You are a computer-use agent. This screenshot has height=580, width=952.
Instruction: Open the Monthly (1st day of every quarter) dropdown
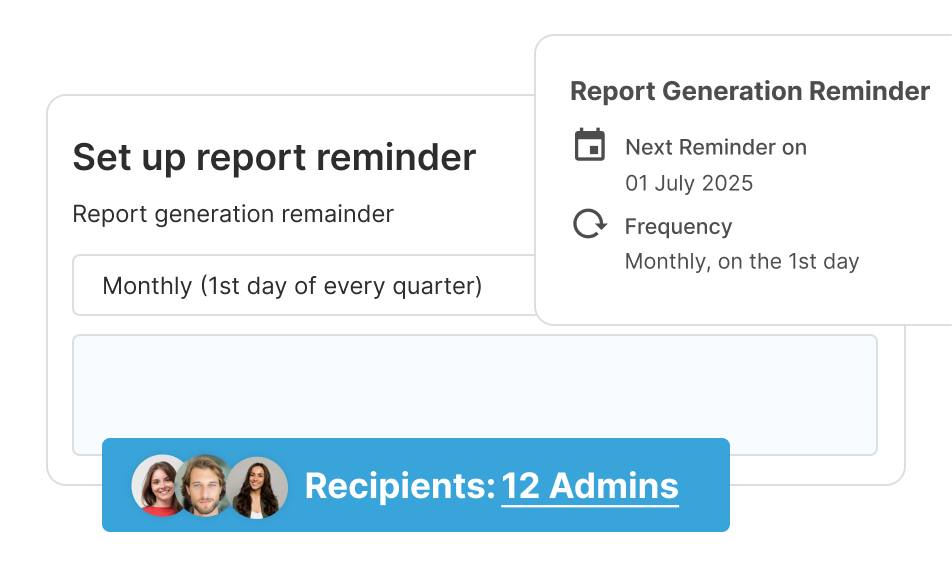[304, 285]
